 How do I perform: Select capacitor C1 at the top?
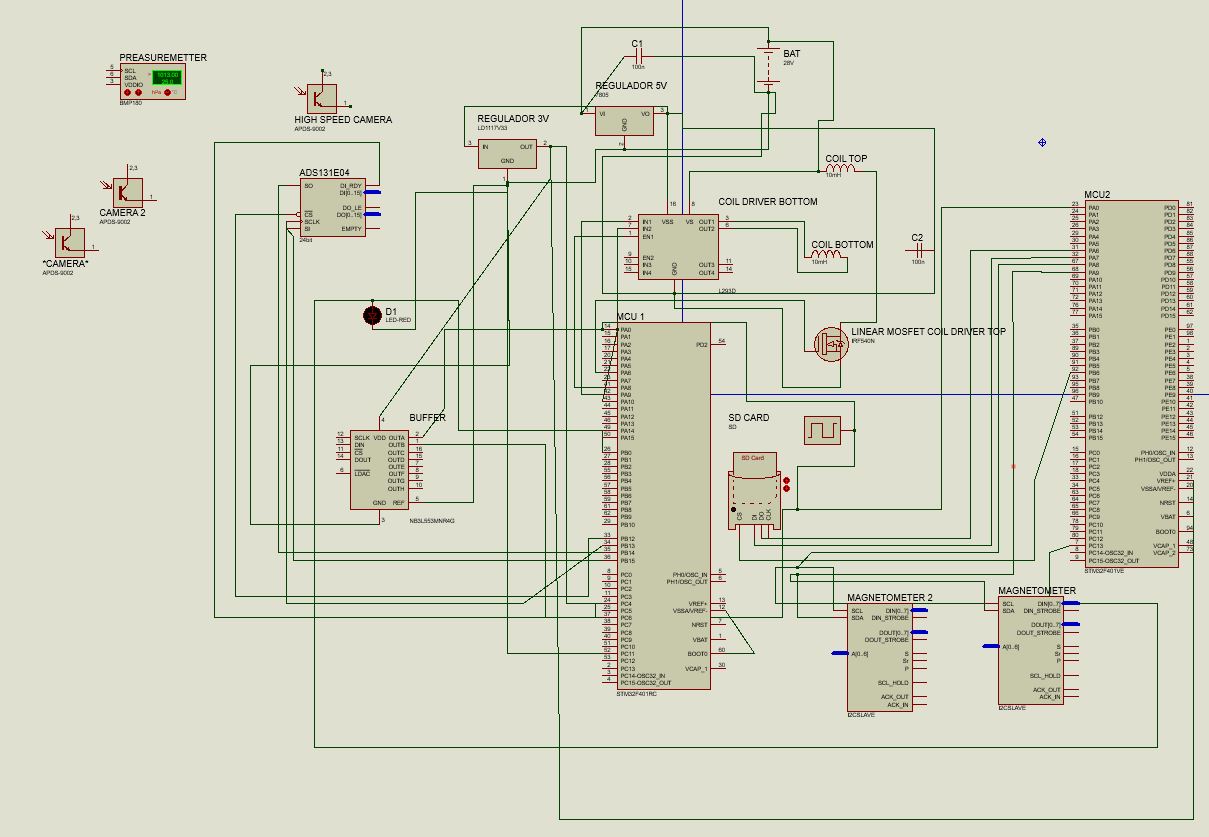click(640, 55)
